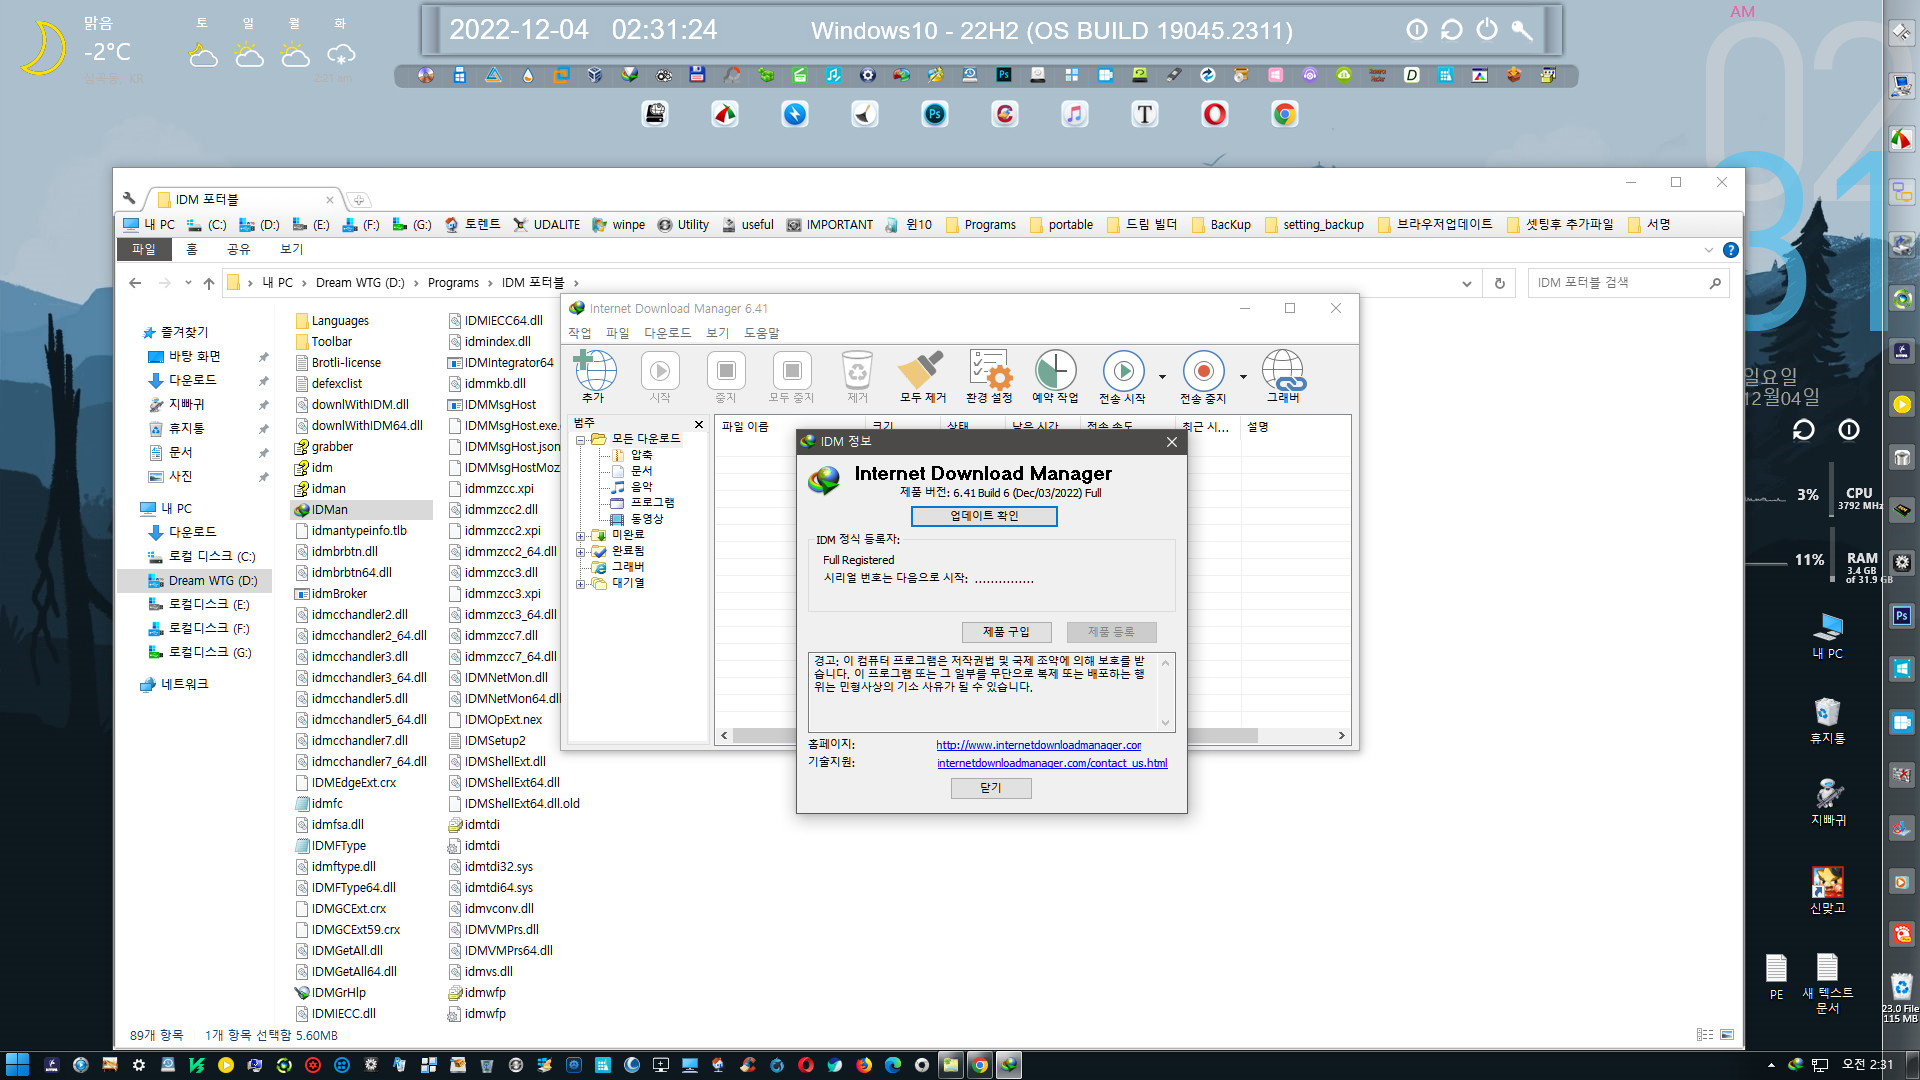Open the dropdown arrow next to Start Queue

(x=1162, y=377)
